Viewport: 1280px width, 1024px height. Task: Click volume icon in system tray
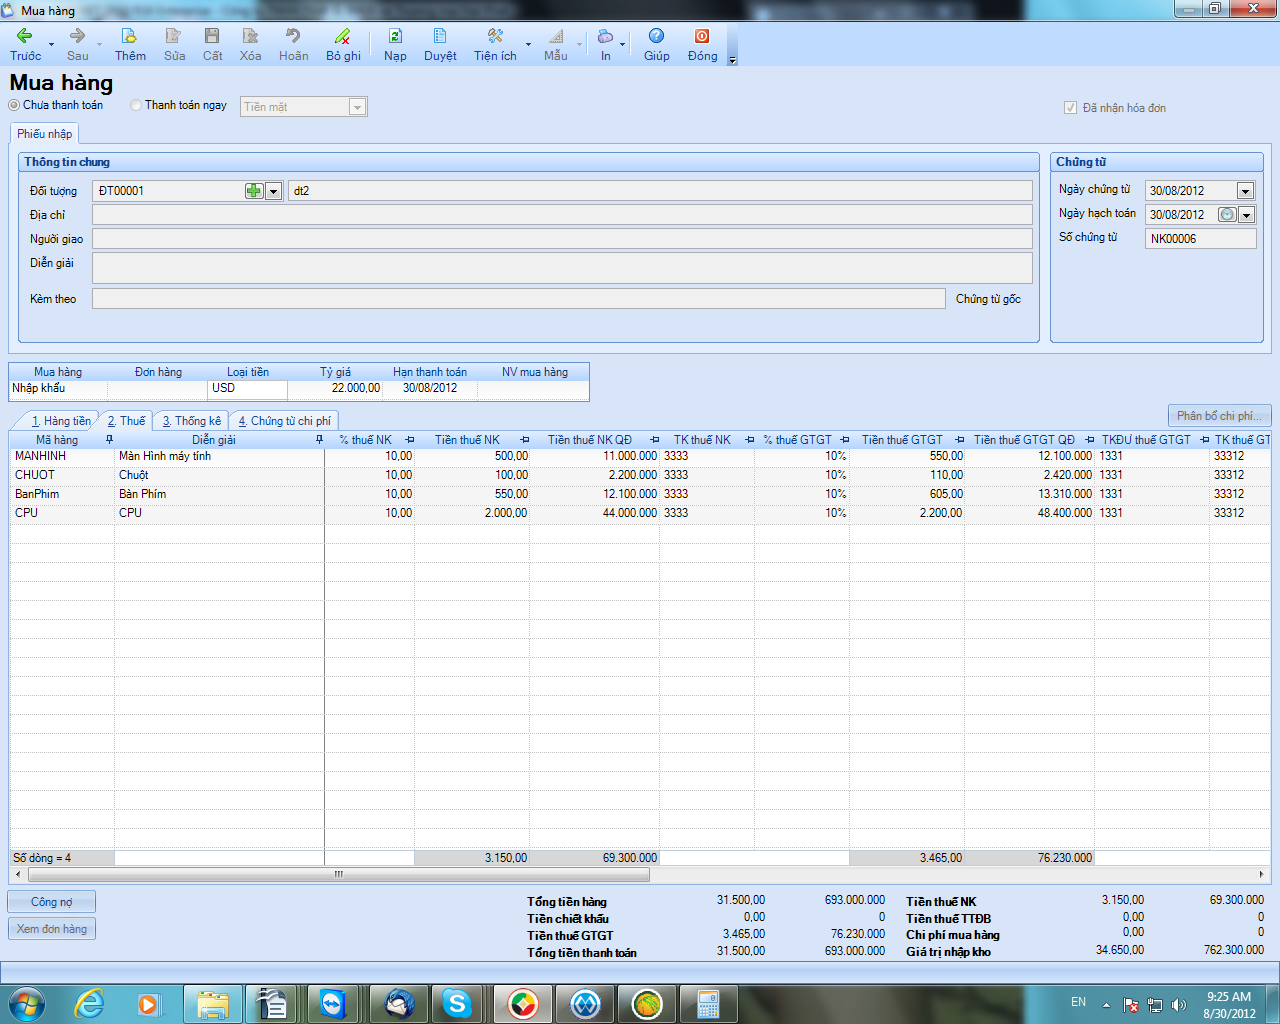pos(1179,1005)
